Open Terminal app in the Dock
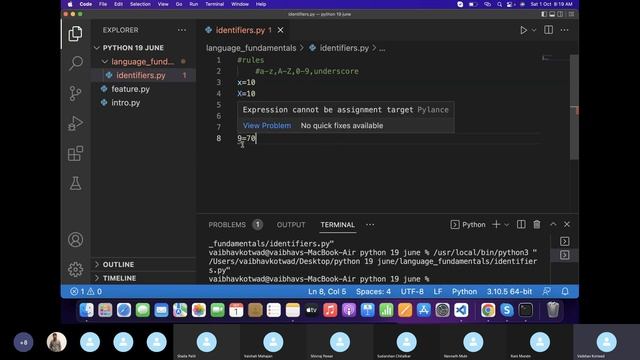The image size is (640, 360). [525, 310]
